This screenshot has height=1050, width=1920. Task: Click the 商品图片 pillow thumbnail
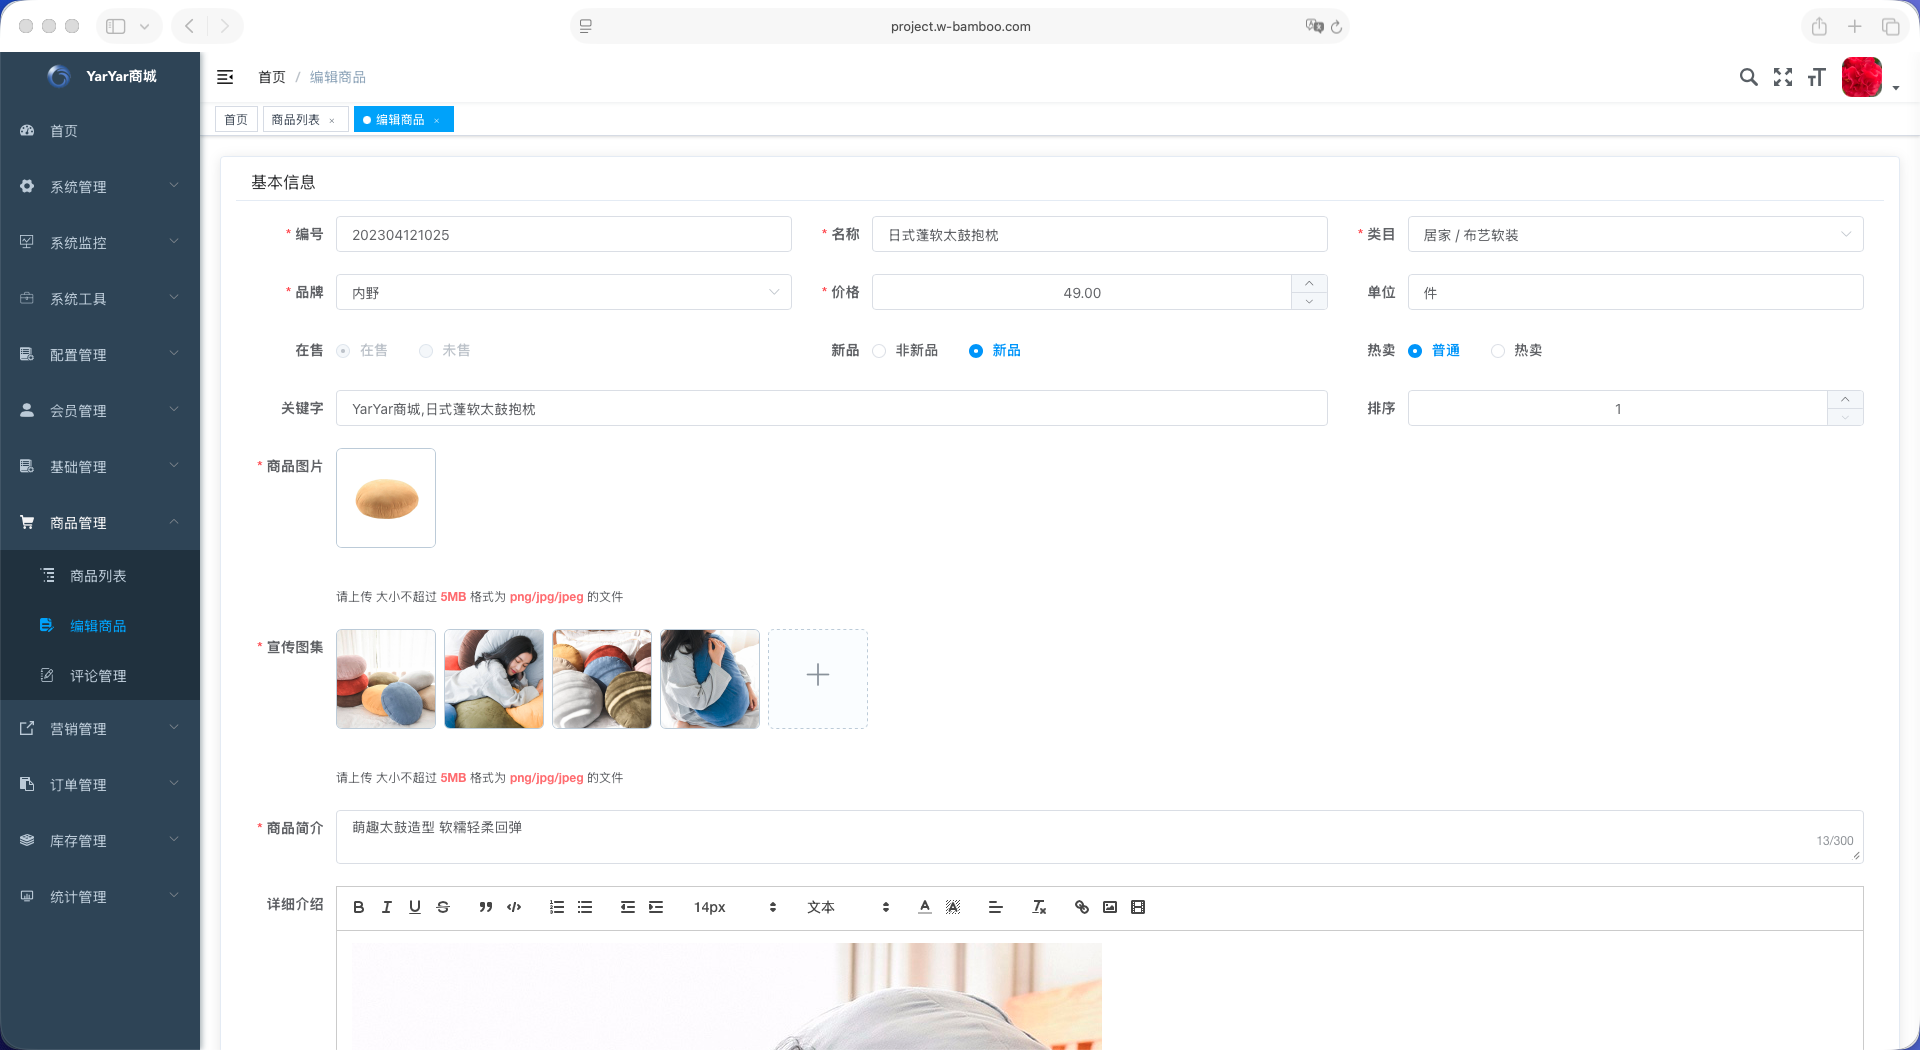(x=386, y=498)
